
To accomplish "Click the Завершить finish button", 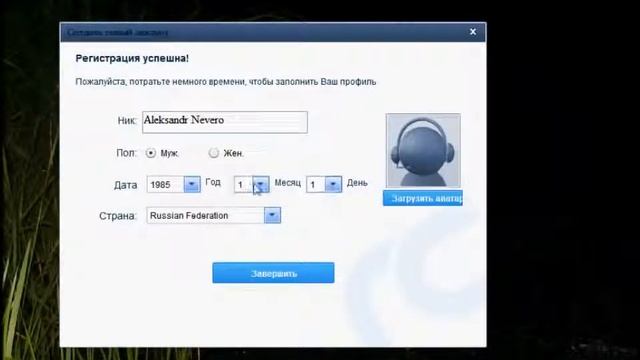I will pyautogui.click(x=273, y=273).
